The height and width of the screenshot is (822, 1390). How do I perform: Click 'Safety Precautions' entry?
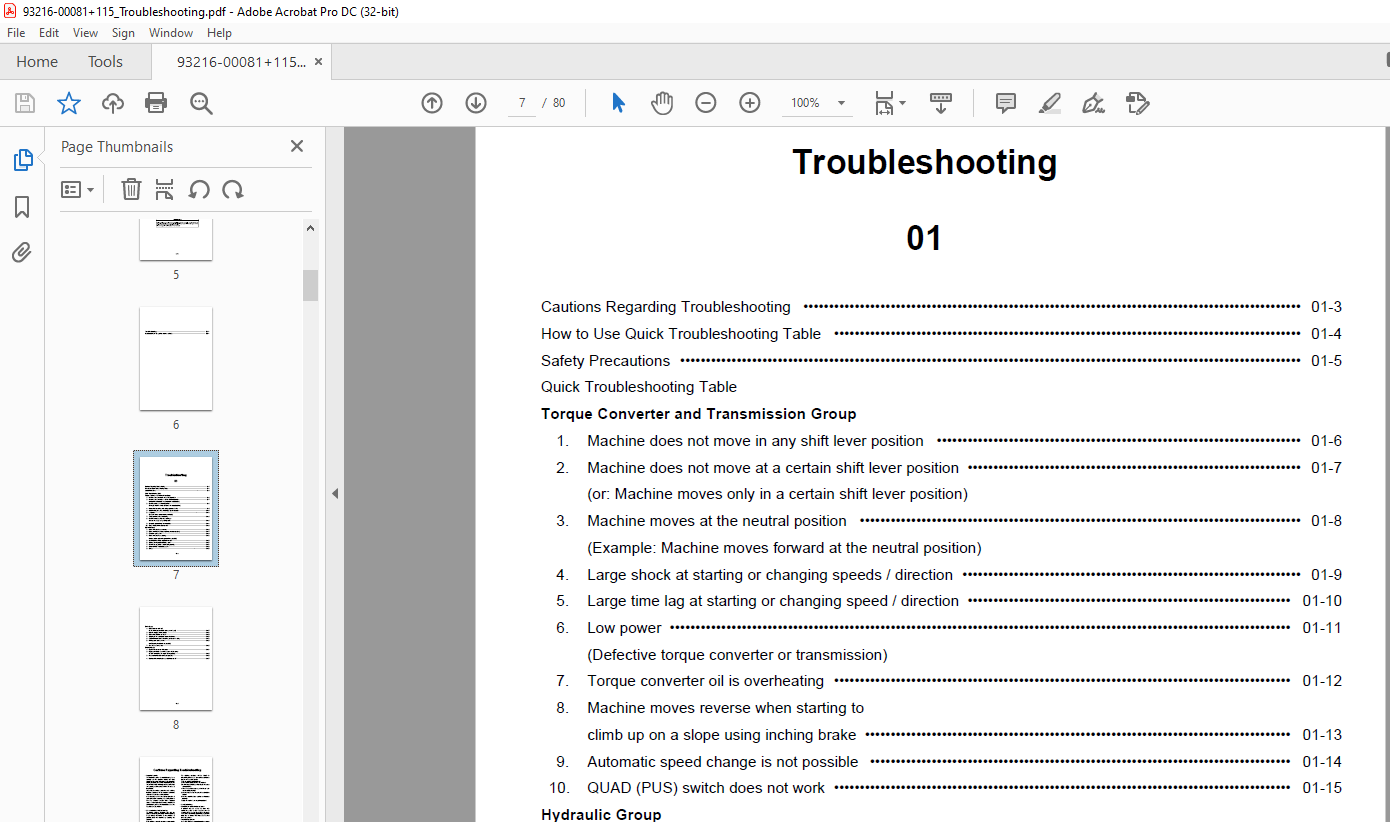click(x=606, y=361)
